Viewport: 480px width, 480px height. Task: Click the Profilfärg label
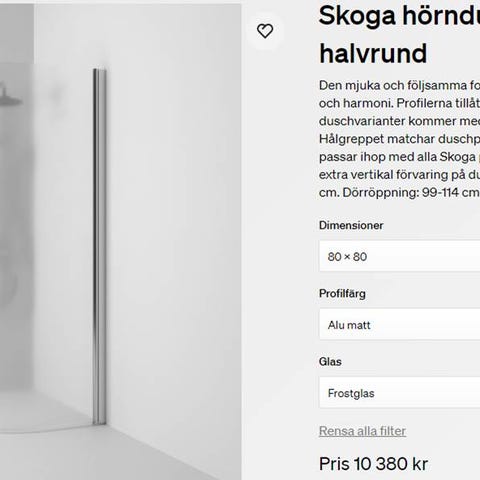(342, 294)
